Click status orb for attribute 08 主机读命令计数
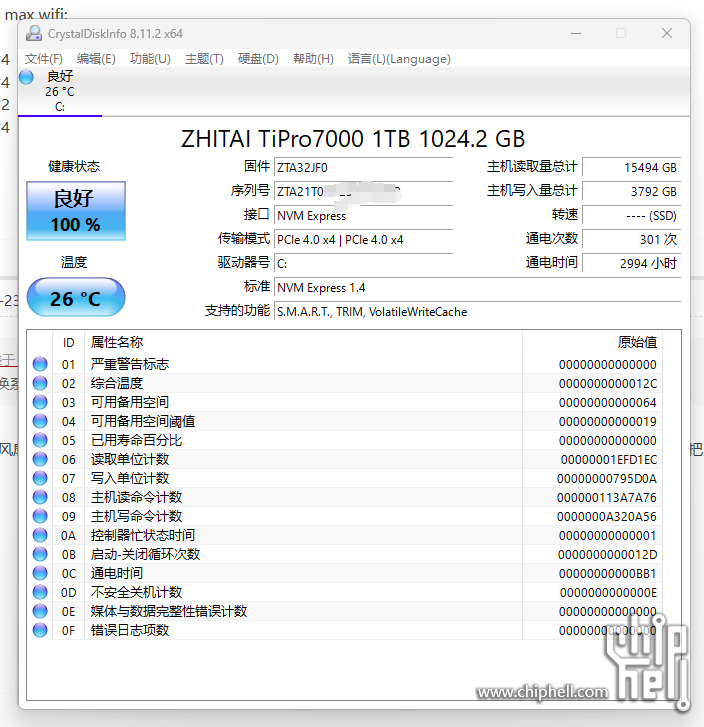This screenshot has height=727, width=704. pos(40,497)
